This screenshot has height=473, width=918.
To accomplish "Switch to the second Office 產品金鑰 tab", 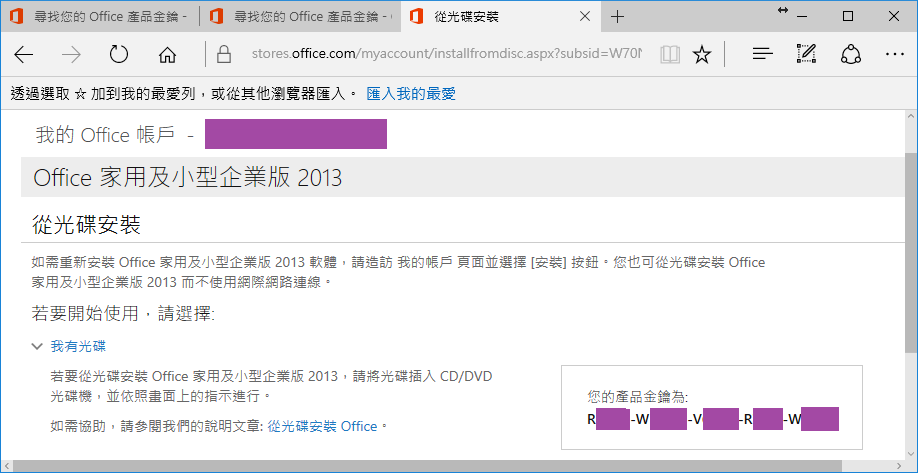I will click(x=300, y=17).
